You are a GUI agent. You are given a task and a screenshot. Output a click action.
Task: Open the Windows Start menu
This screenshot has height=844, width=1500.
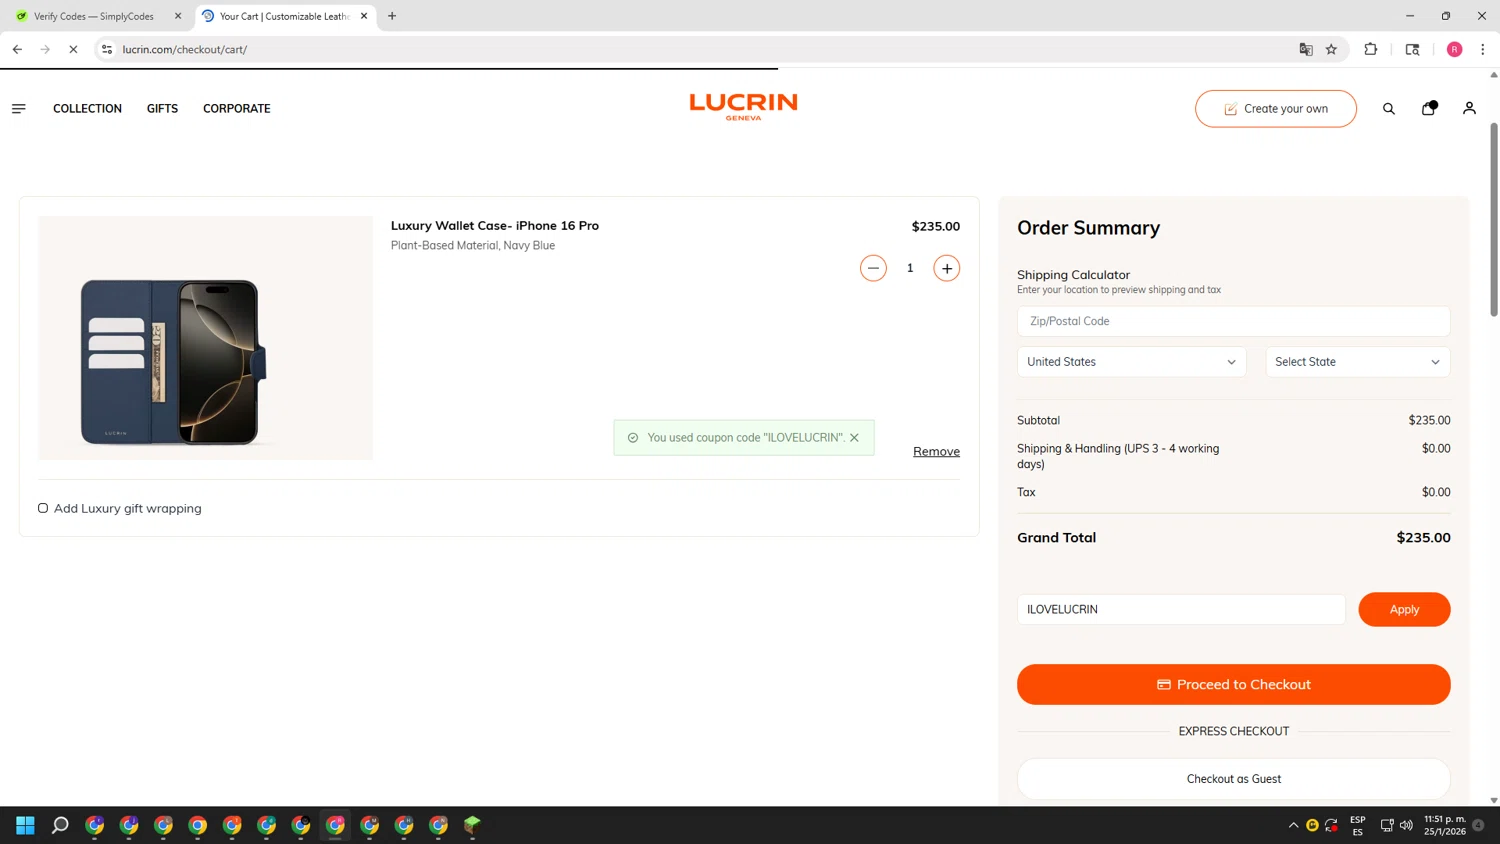[x=25, y=825]
